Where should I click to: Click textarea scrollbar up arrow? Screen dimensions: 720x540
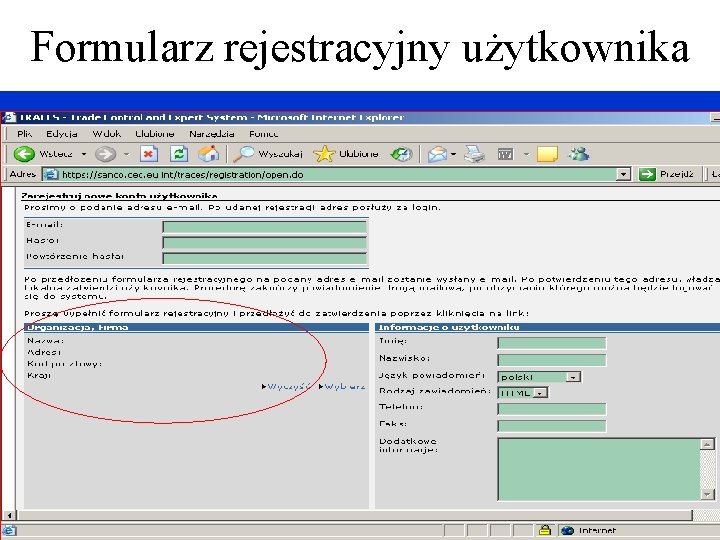(708, 444)
